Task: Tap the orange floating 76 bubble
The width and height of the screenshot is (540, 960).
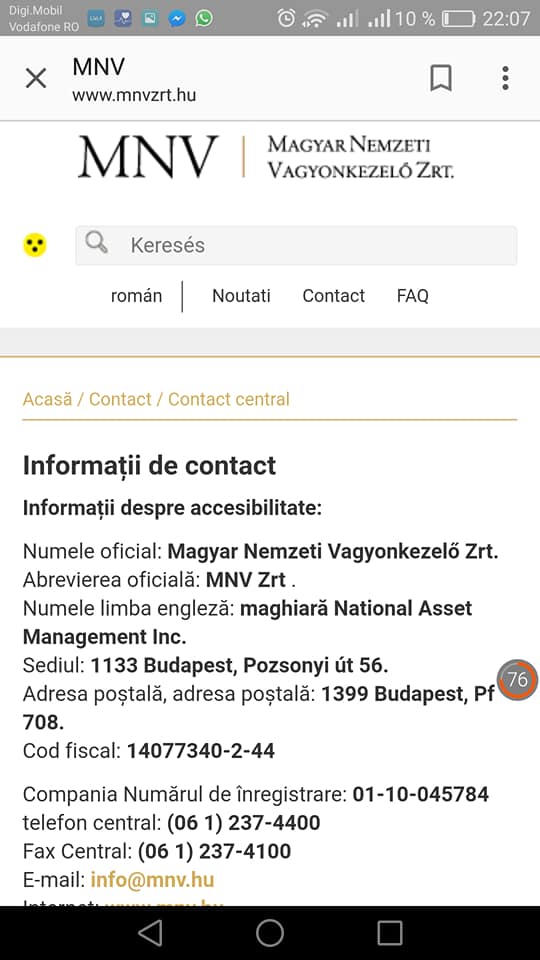Action: click(517, 680)
